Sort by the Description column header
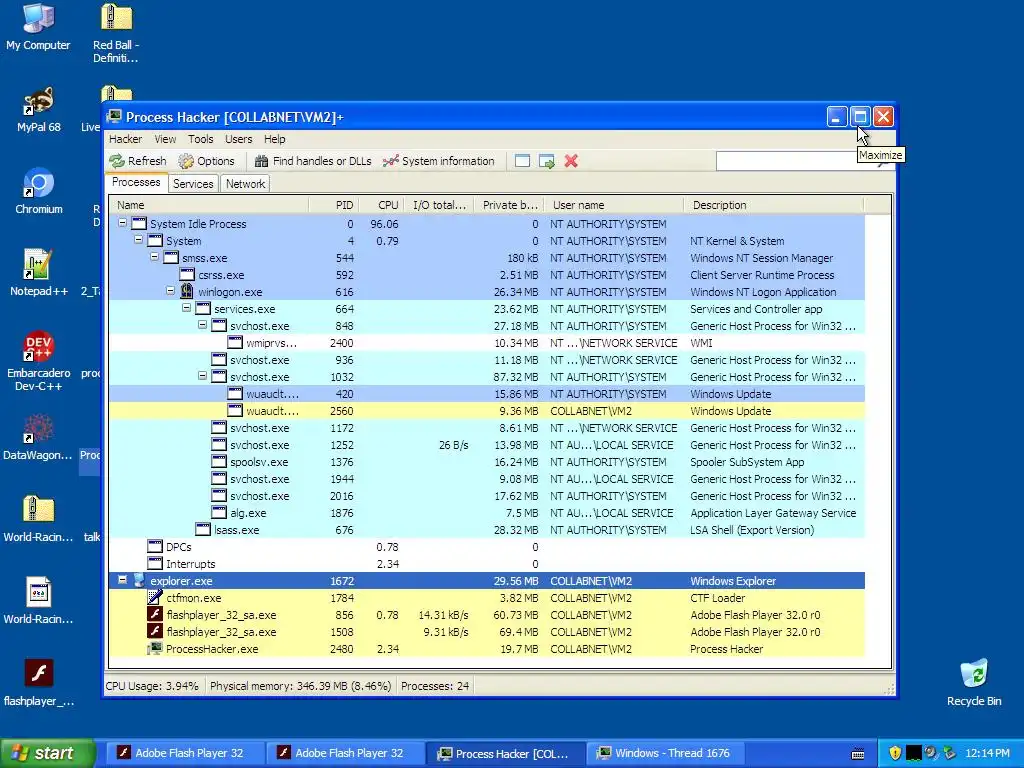 [x=774, y=205]
